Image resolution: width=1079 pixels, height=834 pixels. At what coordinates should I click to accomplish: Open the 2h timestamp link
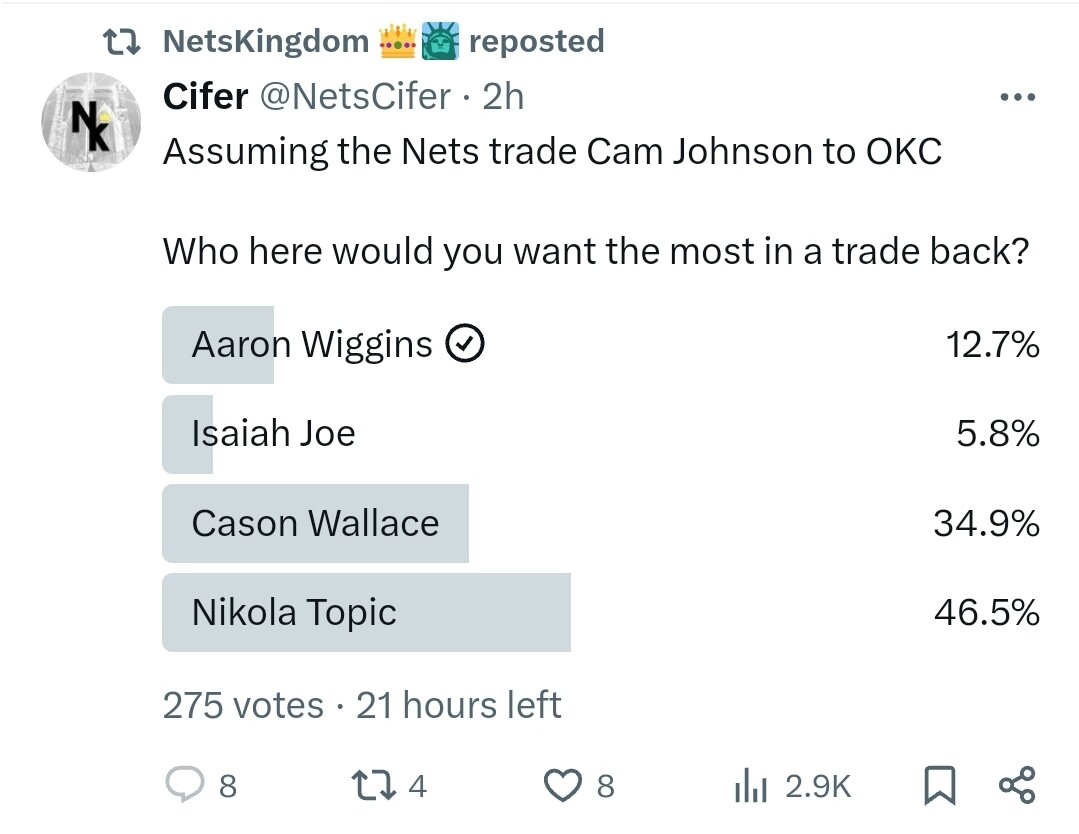[503, 97]
